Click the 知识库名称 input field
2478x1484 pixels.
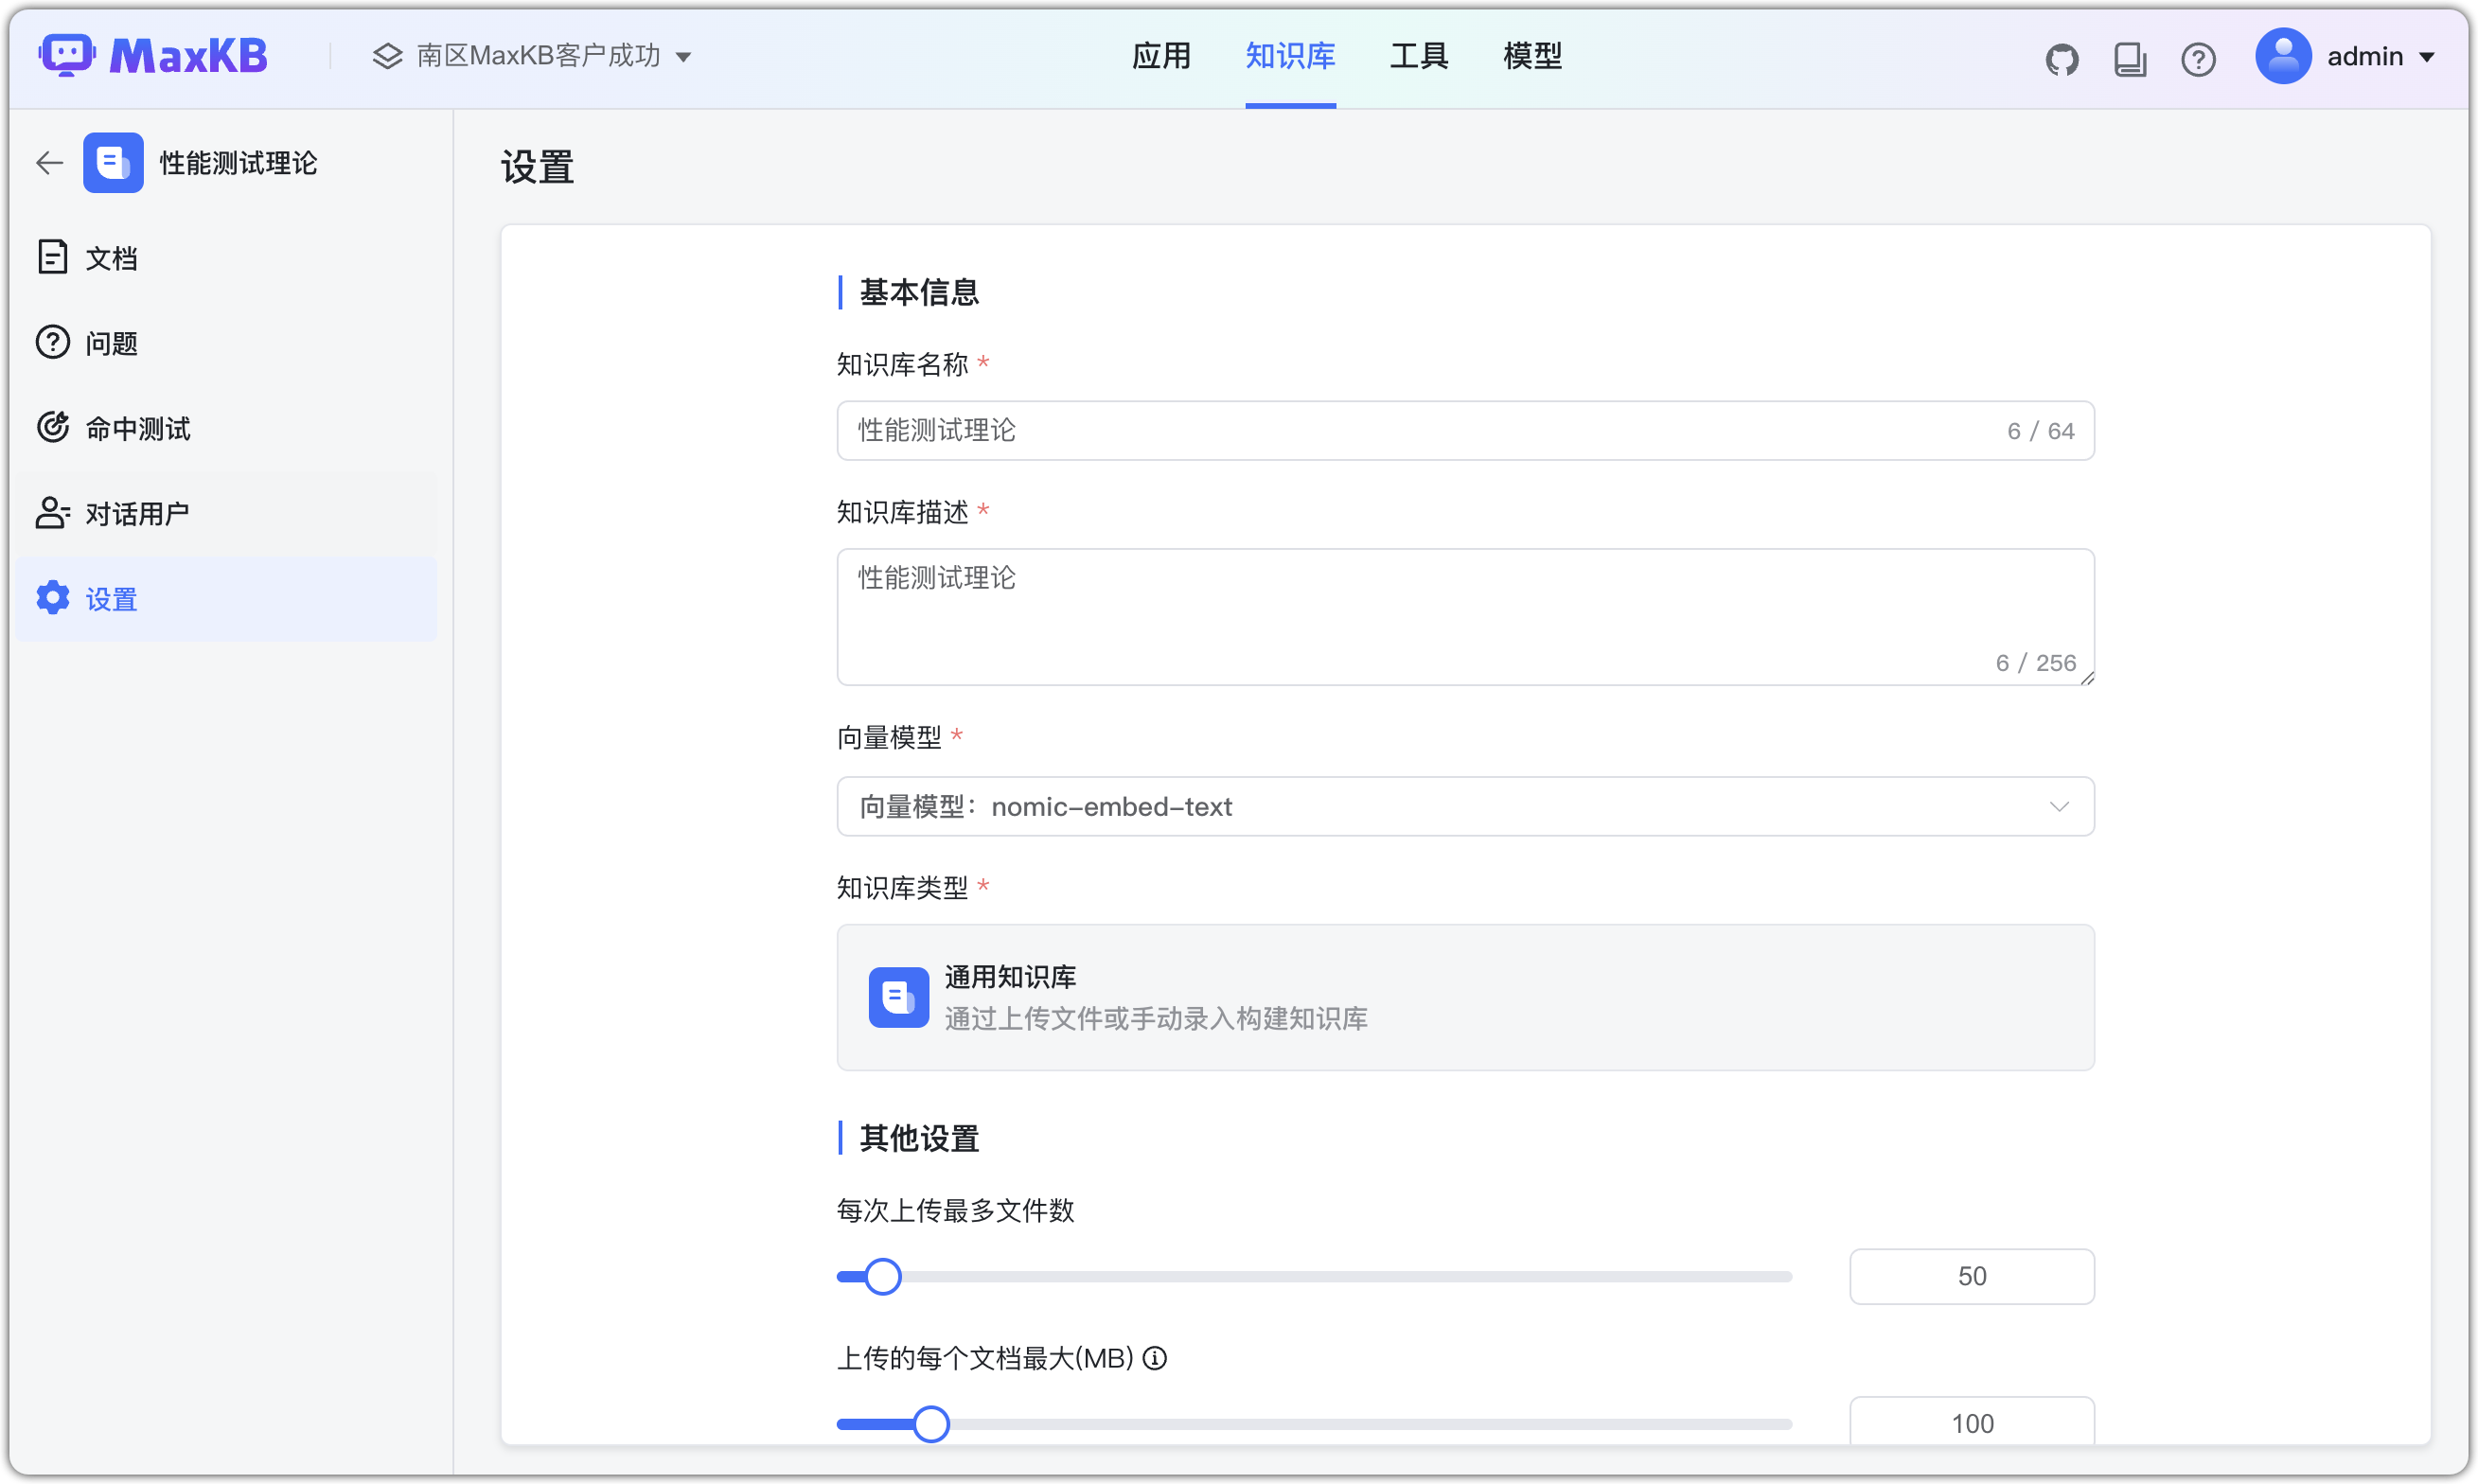click(1465, 430)
